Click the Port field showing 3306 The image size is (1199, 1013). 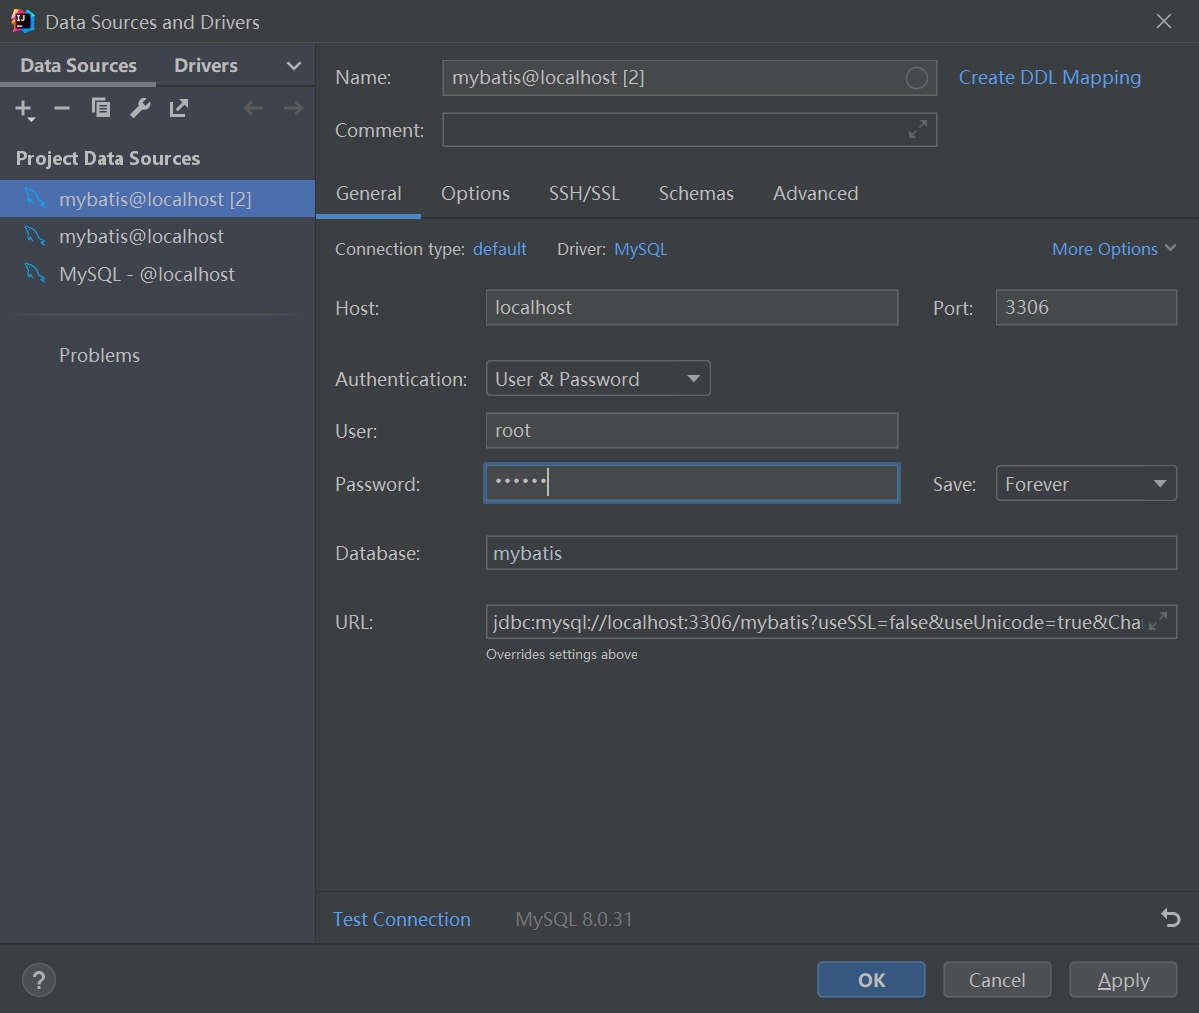1086,307
